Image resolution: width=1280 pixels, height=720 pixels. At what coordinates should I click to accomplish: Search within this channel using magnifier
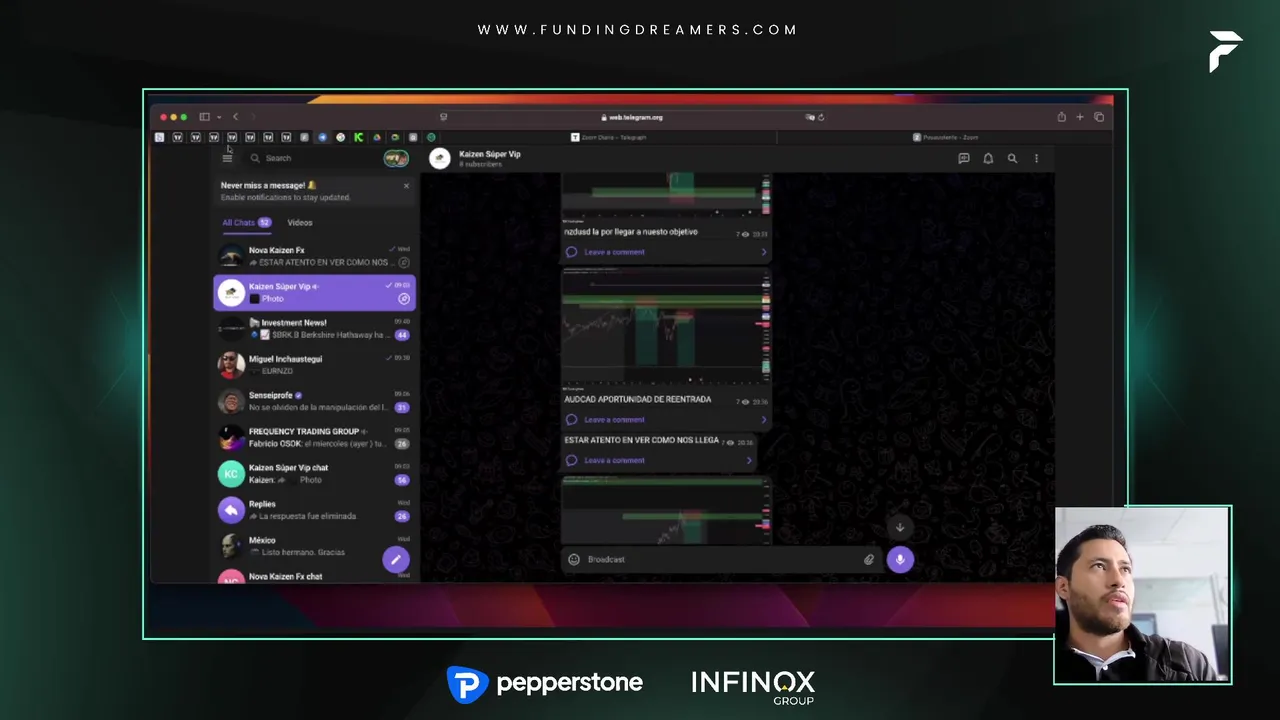point(1012,158)
